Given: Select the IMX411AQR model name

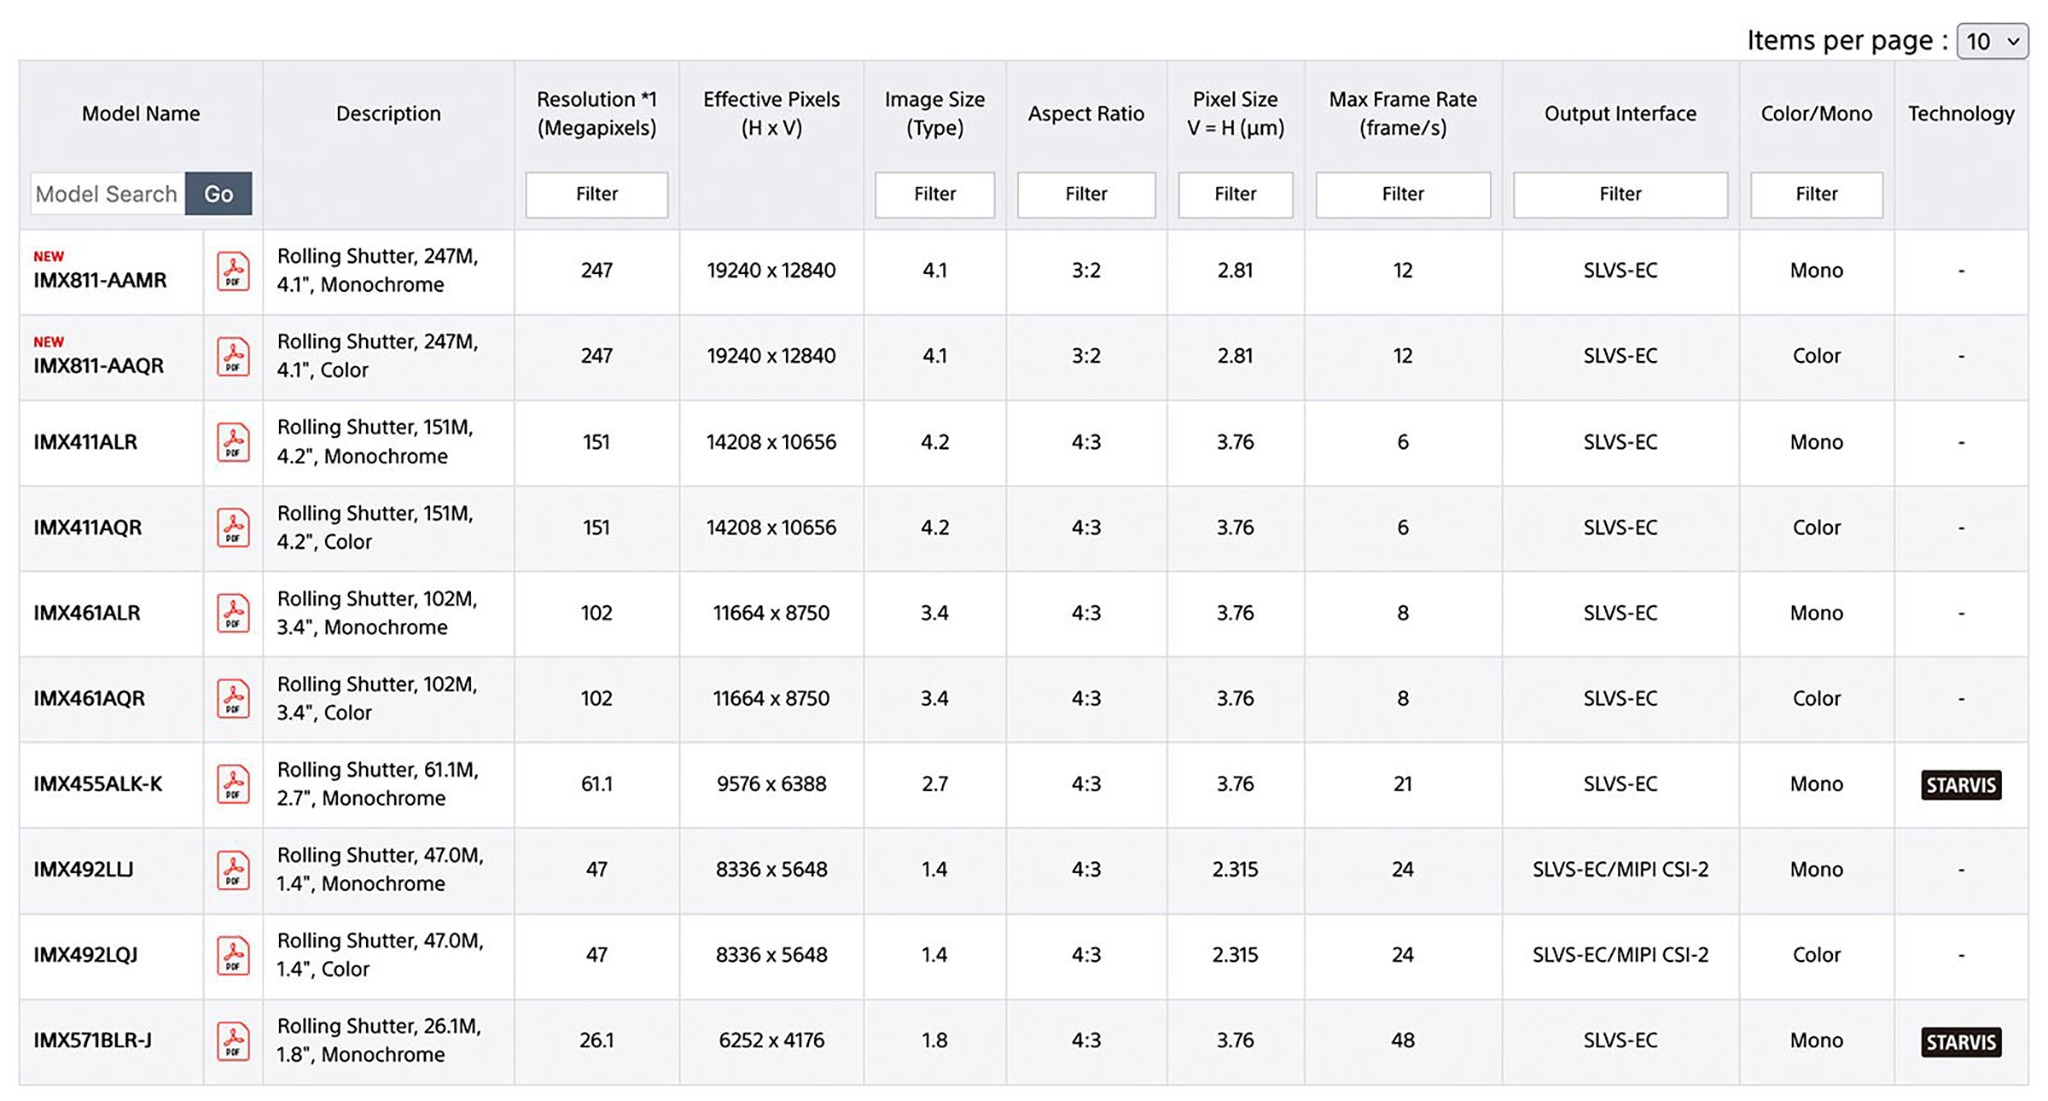Looking at the screenshot, I should click(88, 527).
